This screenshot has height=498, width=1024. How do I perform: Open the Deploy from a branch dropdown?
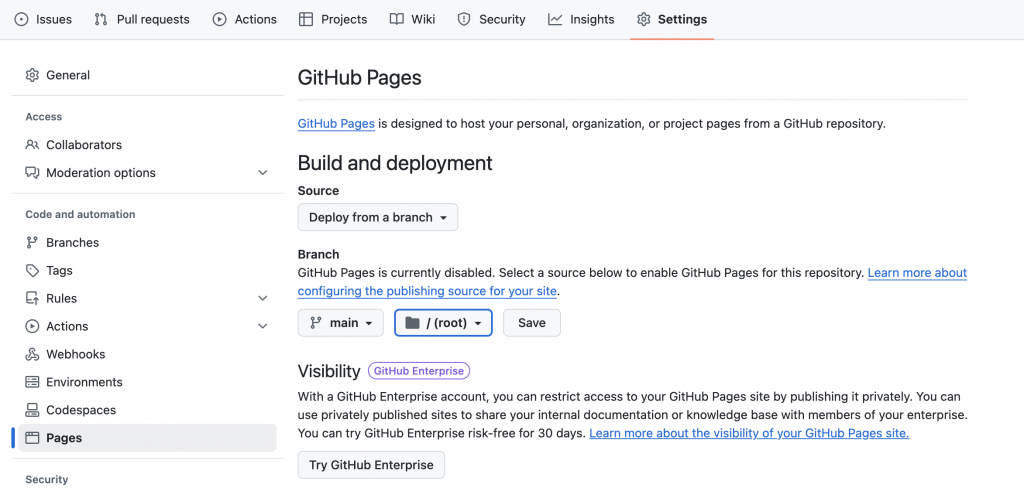[377, 217]
